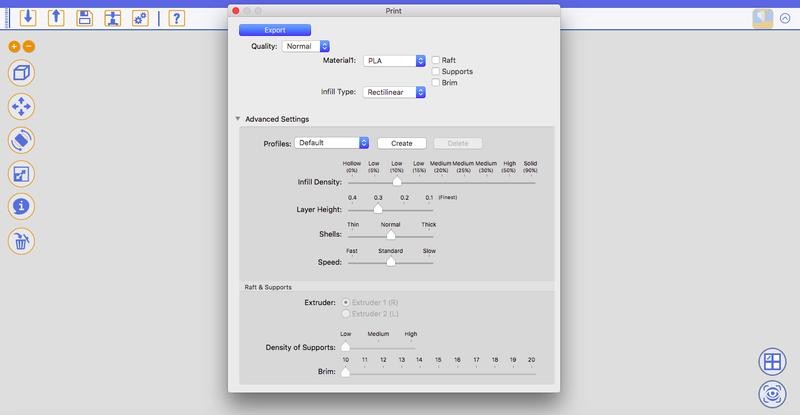
Task: Open the Settings gears icon
Action: point(140,18)
